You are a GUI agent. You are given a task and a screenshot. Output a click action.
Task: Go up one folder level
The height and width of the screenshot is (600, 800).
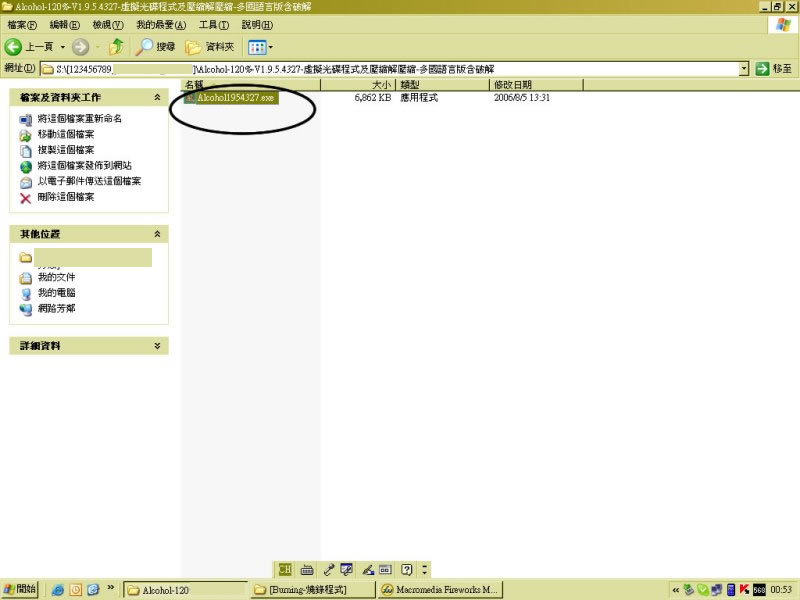point(116,47)
